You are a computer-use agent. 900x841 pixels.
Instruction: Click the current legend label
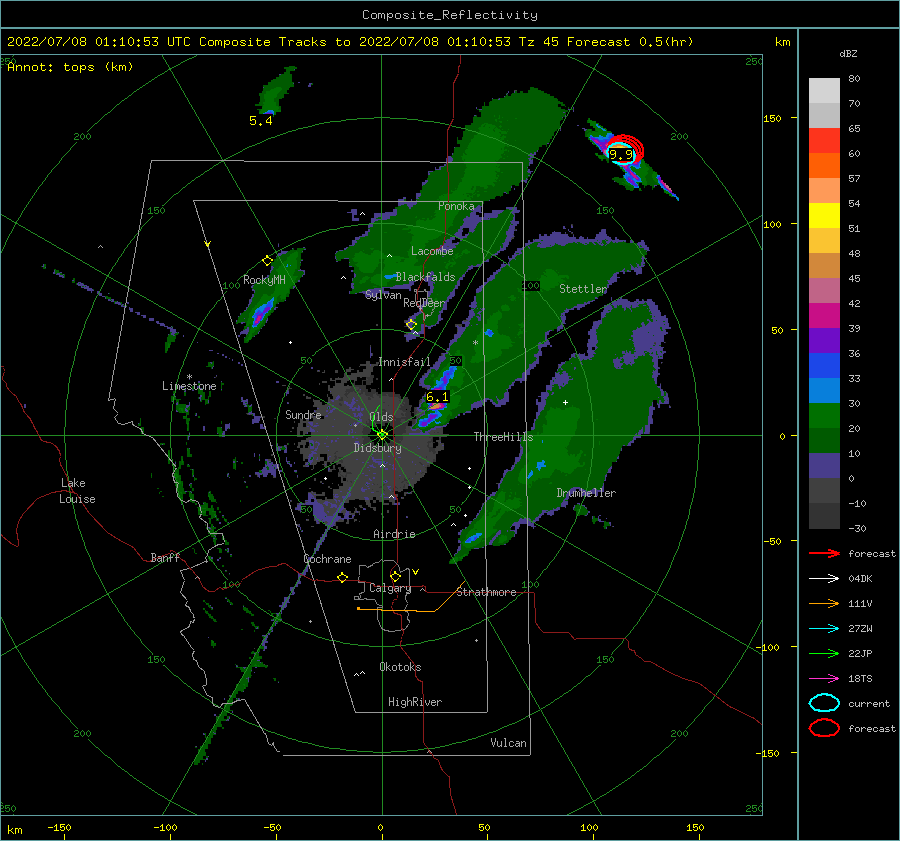pyautogui.click(x=869, y=704)
